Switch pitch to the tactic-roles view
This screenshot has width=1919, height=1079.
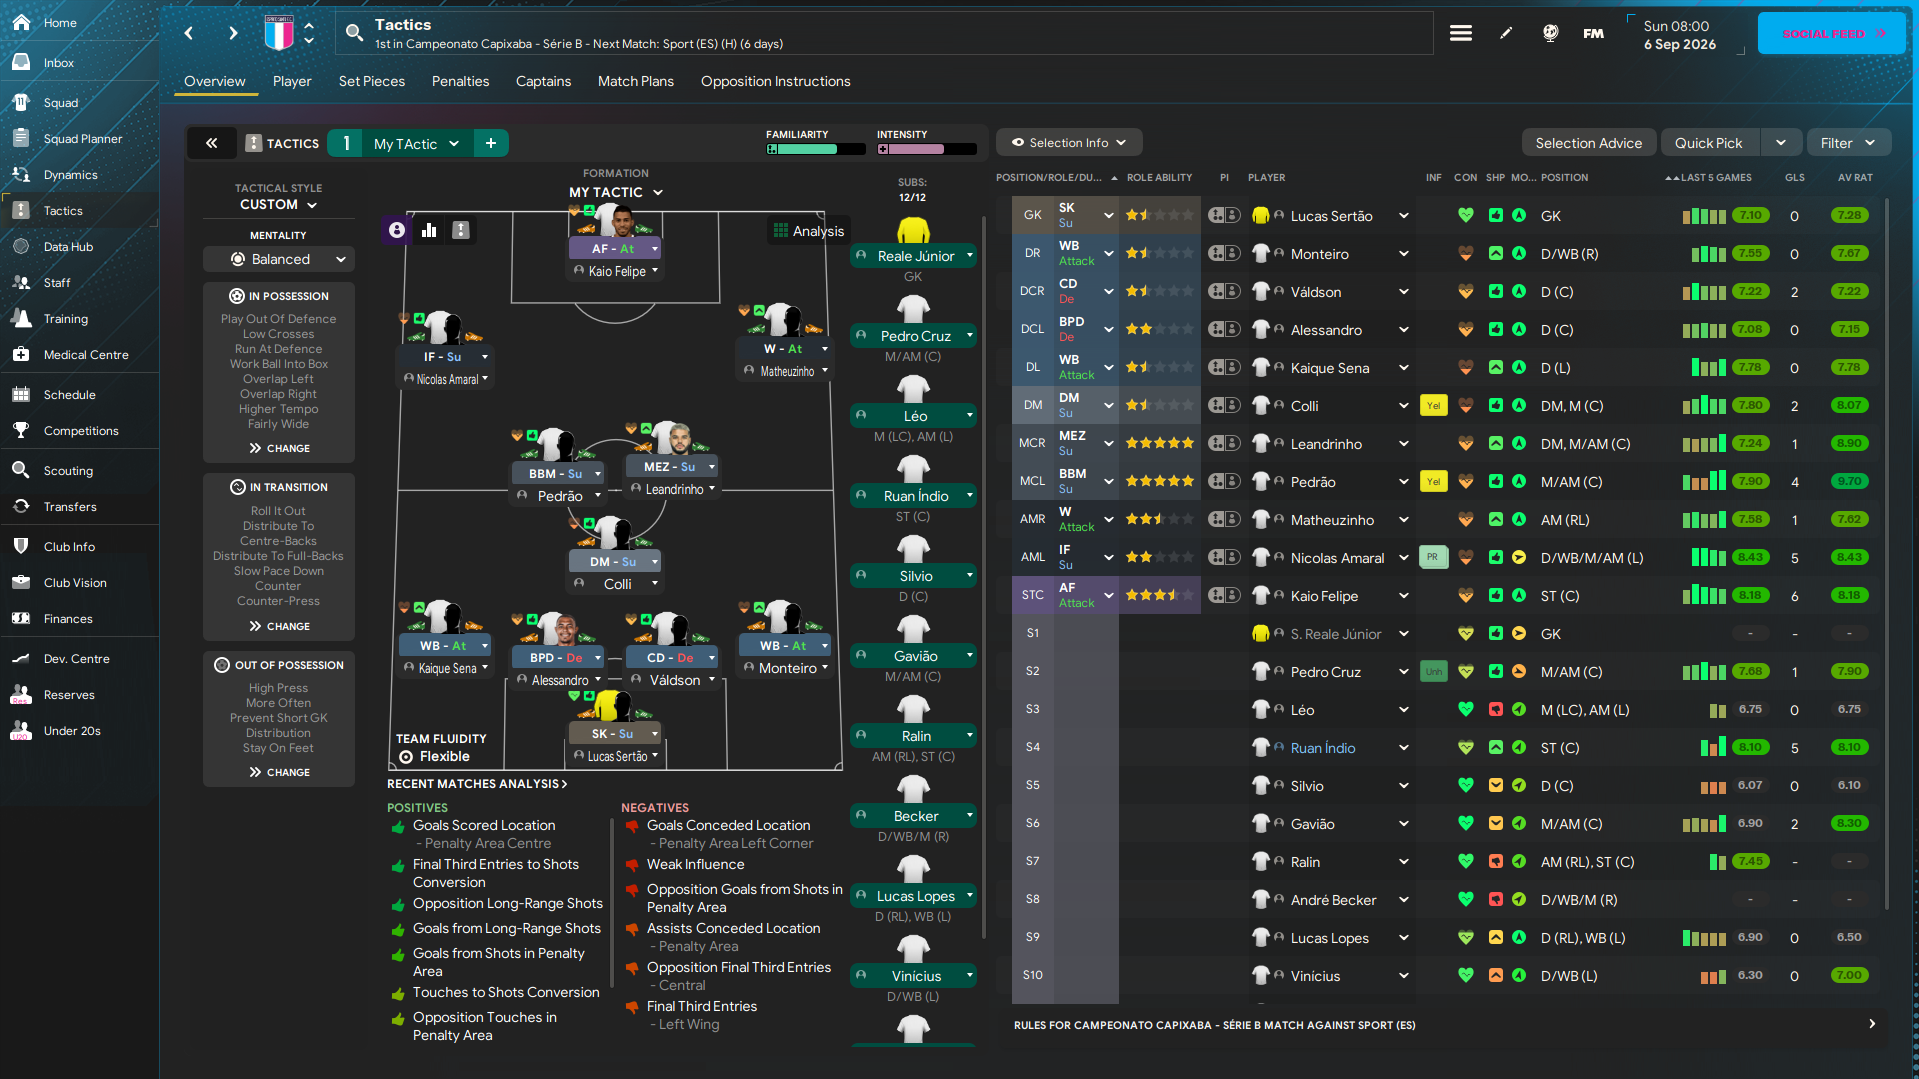coord(461,230)
